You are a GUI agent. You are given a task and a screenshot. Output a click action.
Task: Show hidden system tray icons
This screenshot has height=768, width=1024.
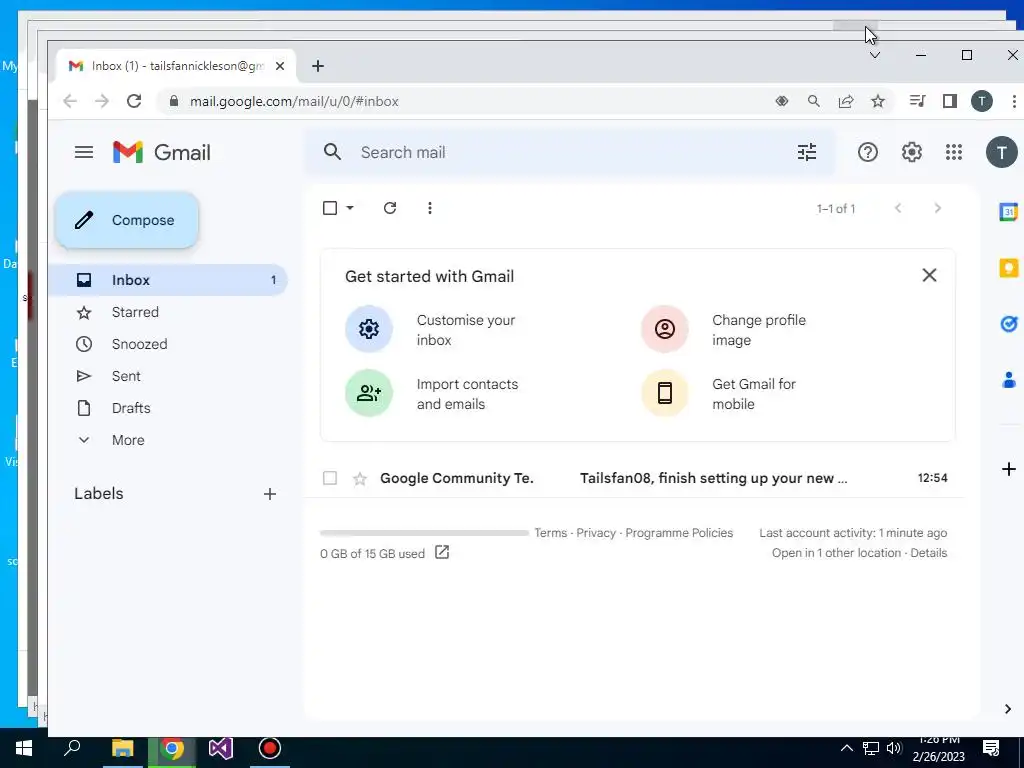(x=846, y=748)
